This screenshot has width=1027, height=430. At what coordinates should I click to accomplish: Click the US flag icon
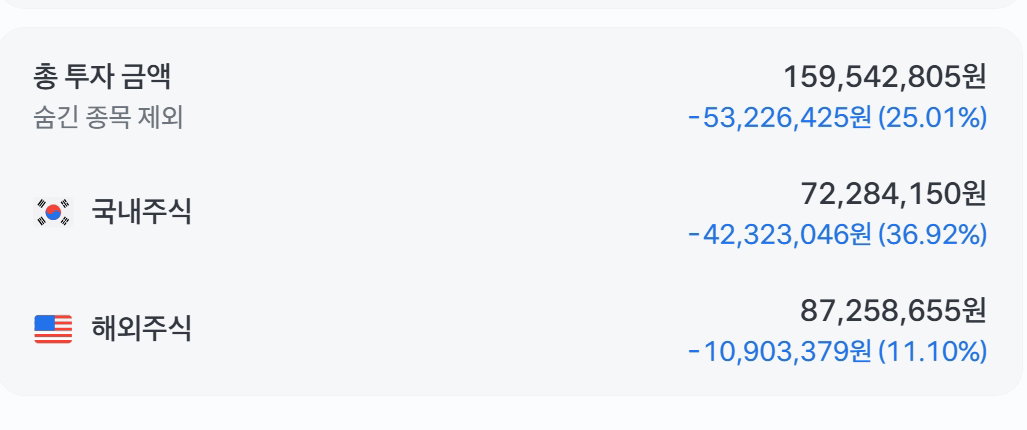(x=53, y=329)
